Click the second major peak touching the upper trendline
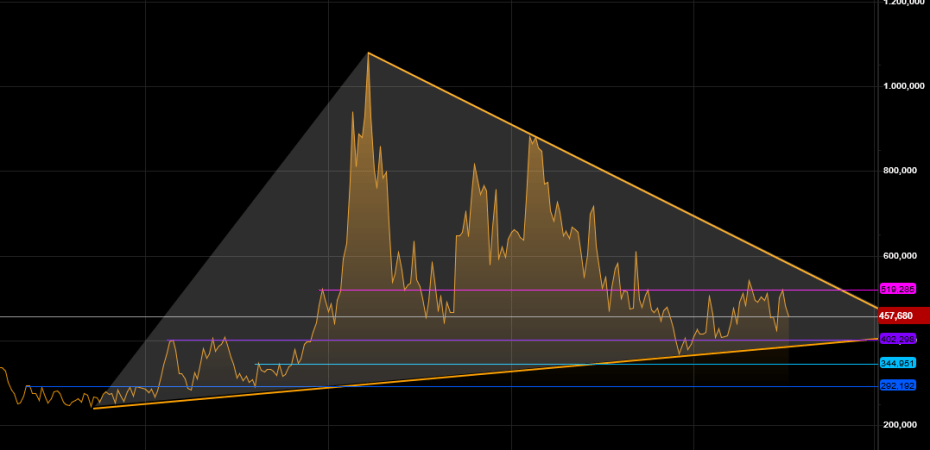The image size is (930, 450). click(x=532, y=136)
